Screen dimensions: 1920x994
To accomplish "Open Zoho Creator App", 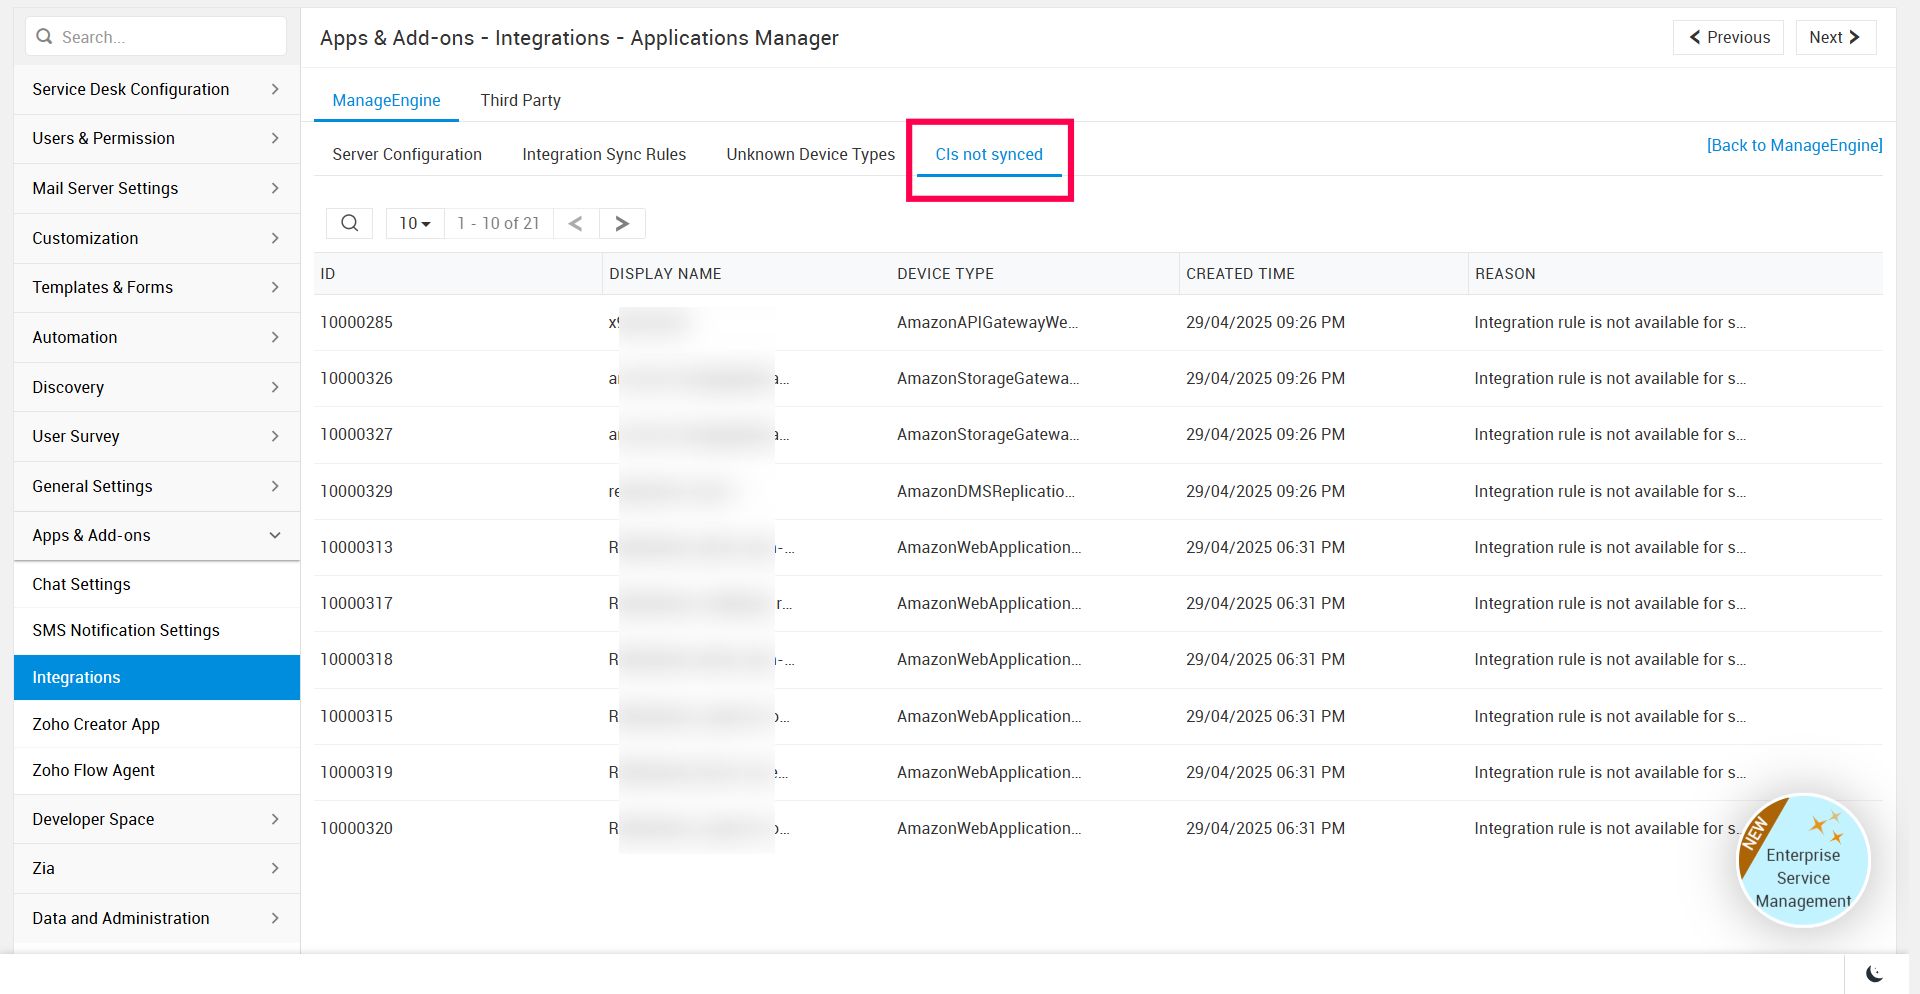I will pos(157,724).
